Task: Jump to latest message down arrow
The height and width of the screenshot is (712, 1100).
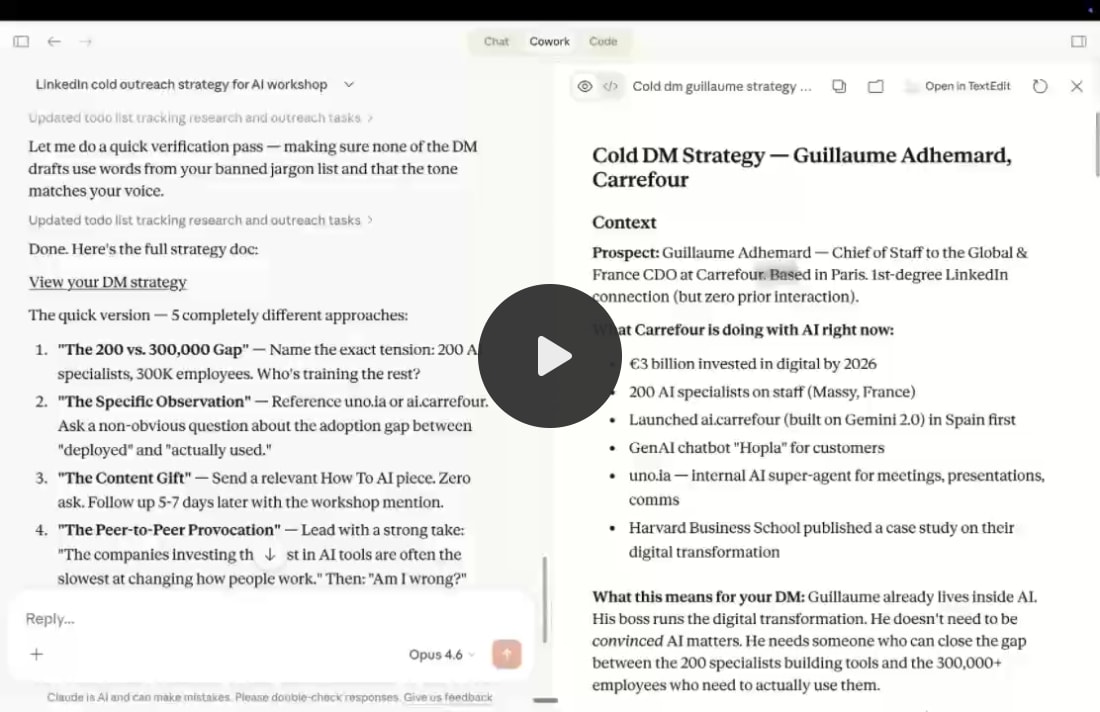Action: point(270,555)
